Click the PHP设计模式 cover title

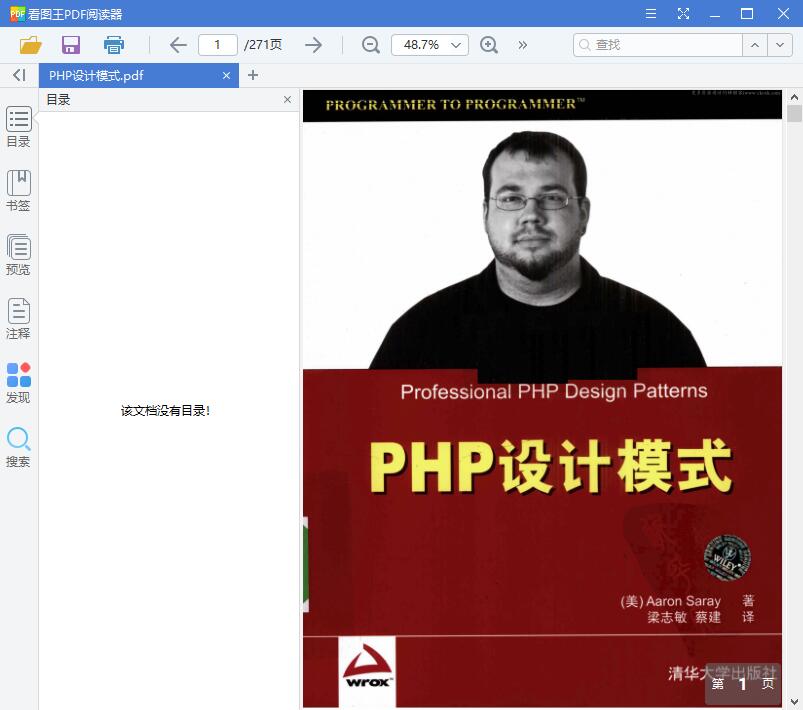(x=551, y=466)
